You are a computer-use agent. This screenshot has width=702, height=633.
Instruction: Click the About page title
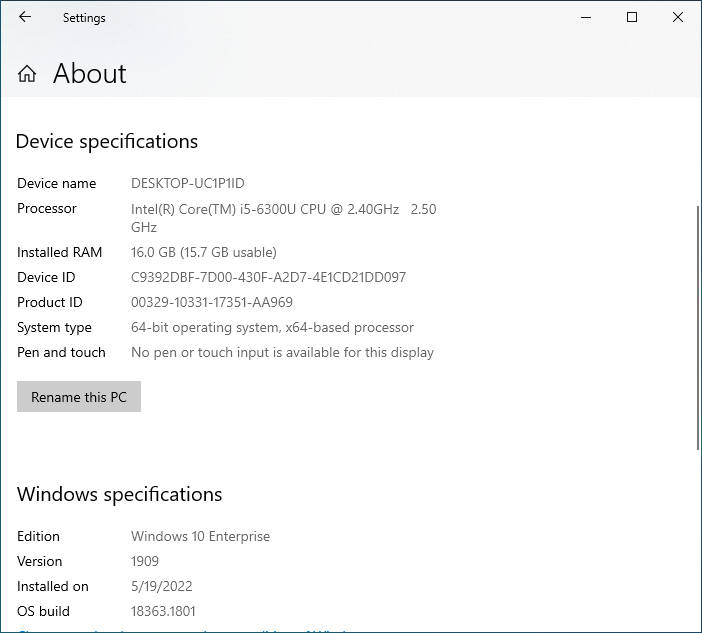pos(89,74)
